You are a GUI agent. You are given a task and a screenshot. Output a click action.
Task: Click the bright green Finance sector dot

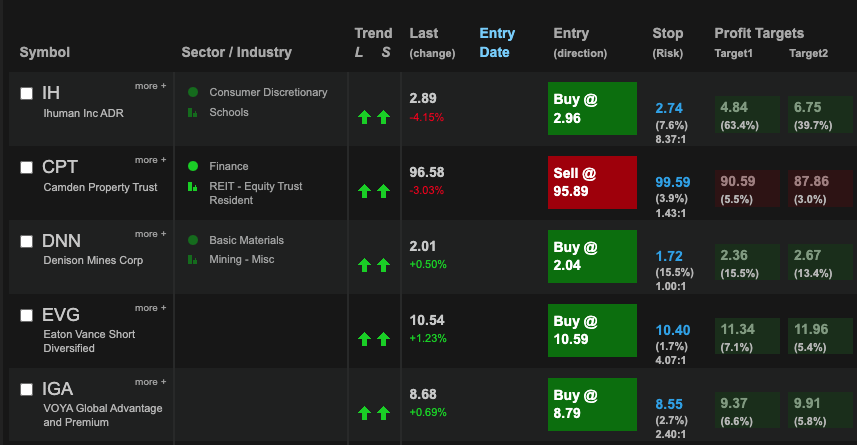point(193,166)
